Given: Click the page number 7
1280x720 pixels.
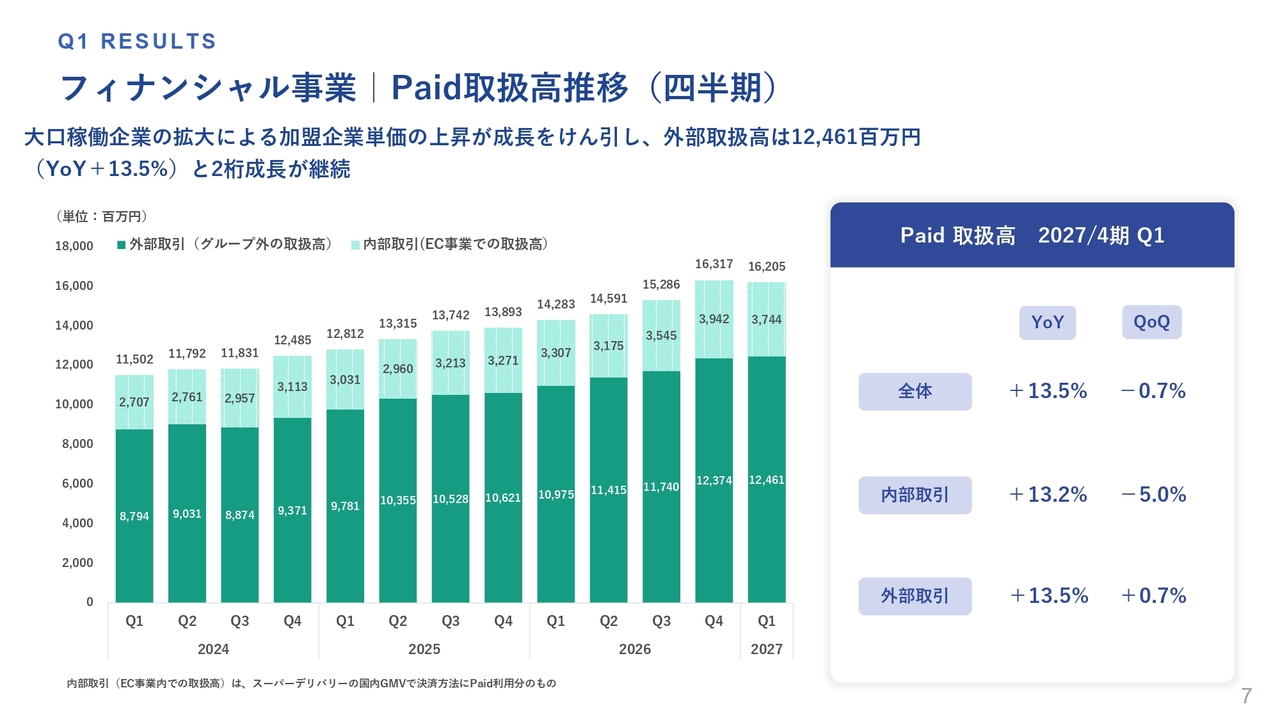Looking at the screenshot, I should [x=1246, y=696].
